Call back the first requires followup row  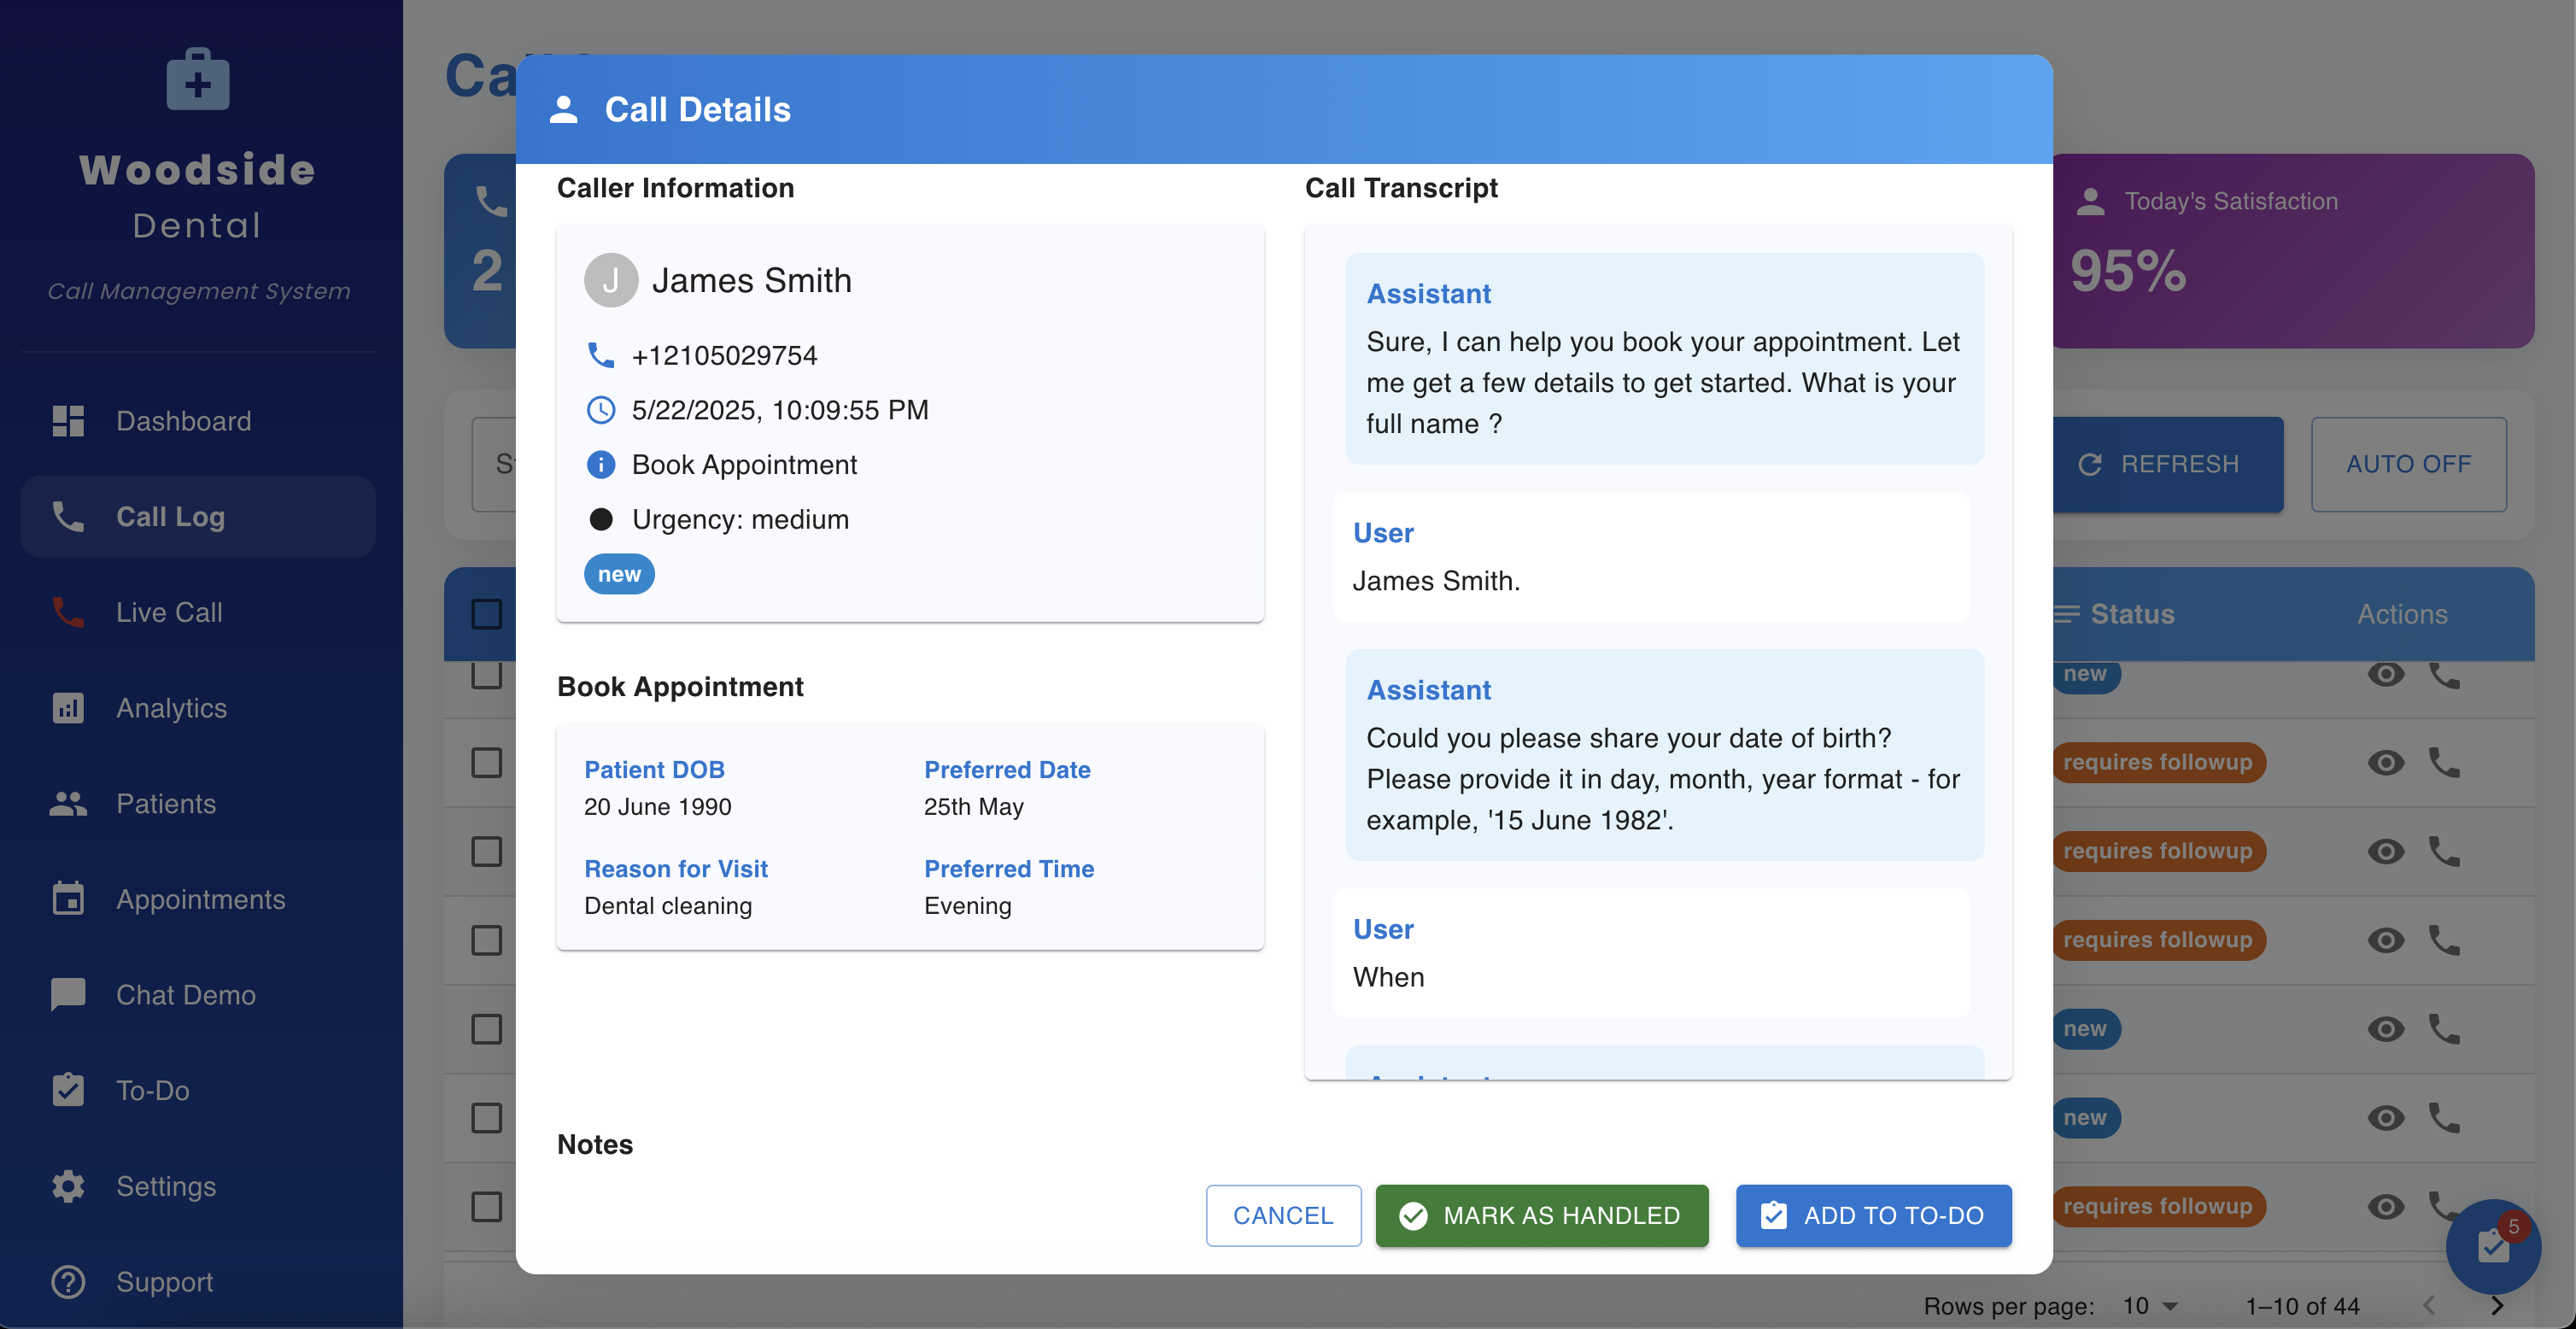2444,763
